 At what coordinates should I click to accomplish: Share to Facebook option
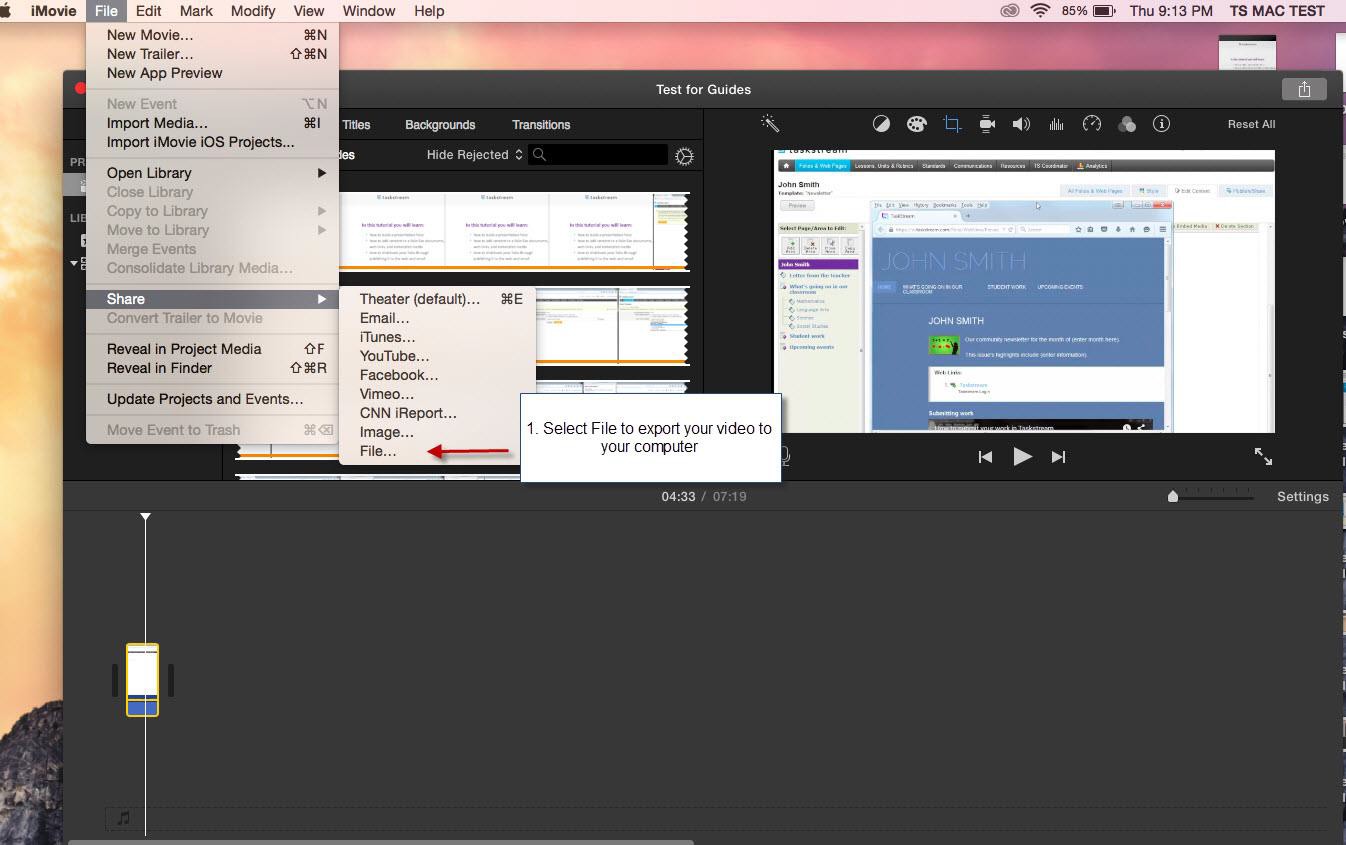click(437, 375)
